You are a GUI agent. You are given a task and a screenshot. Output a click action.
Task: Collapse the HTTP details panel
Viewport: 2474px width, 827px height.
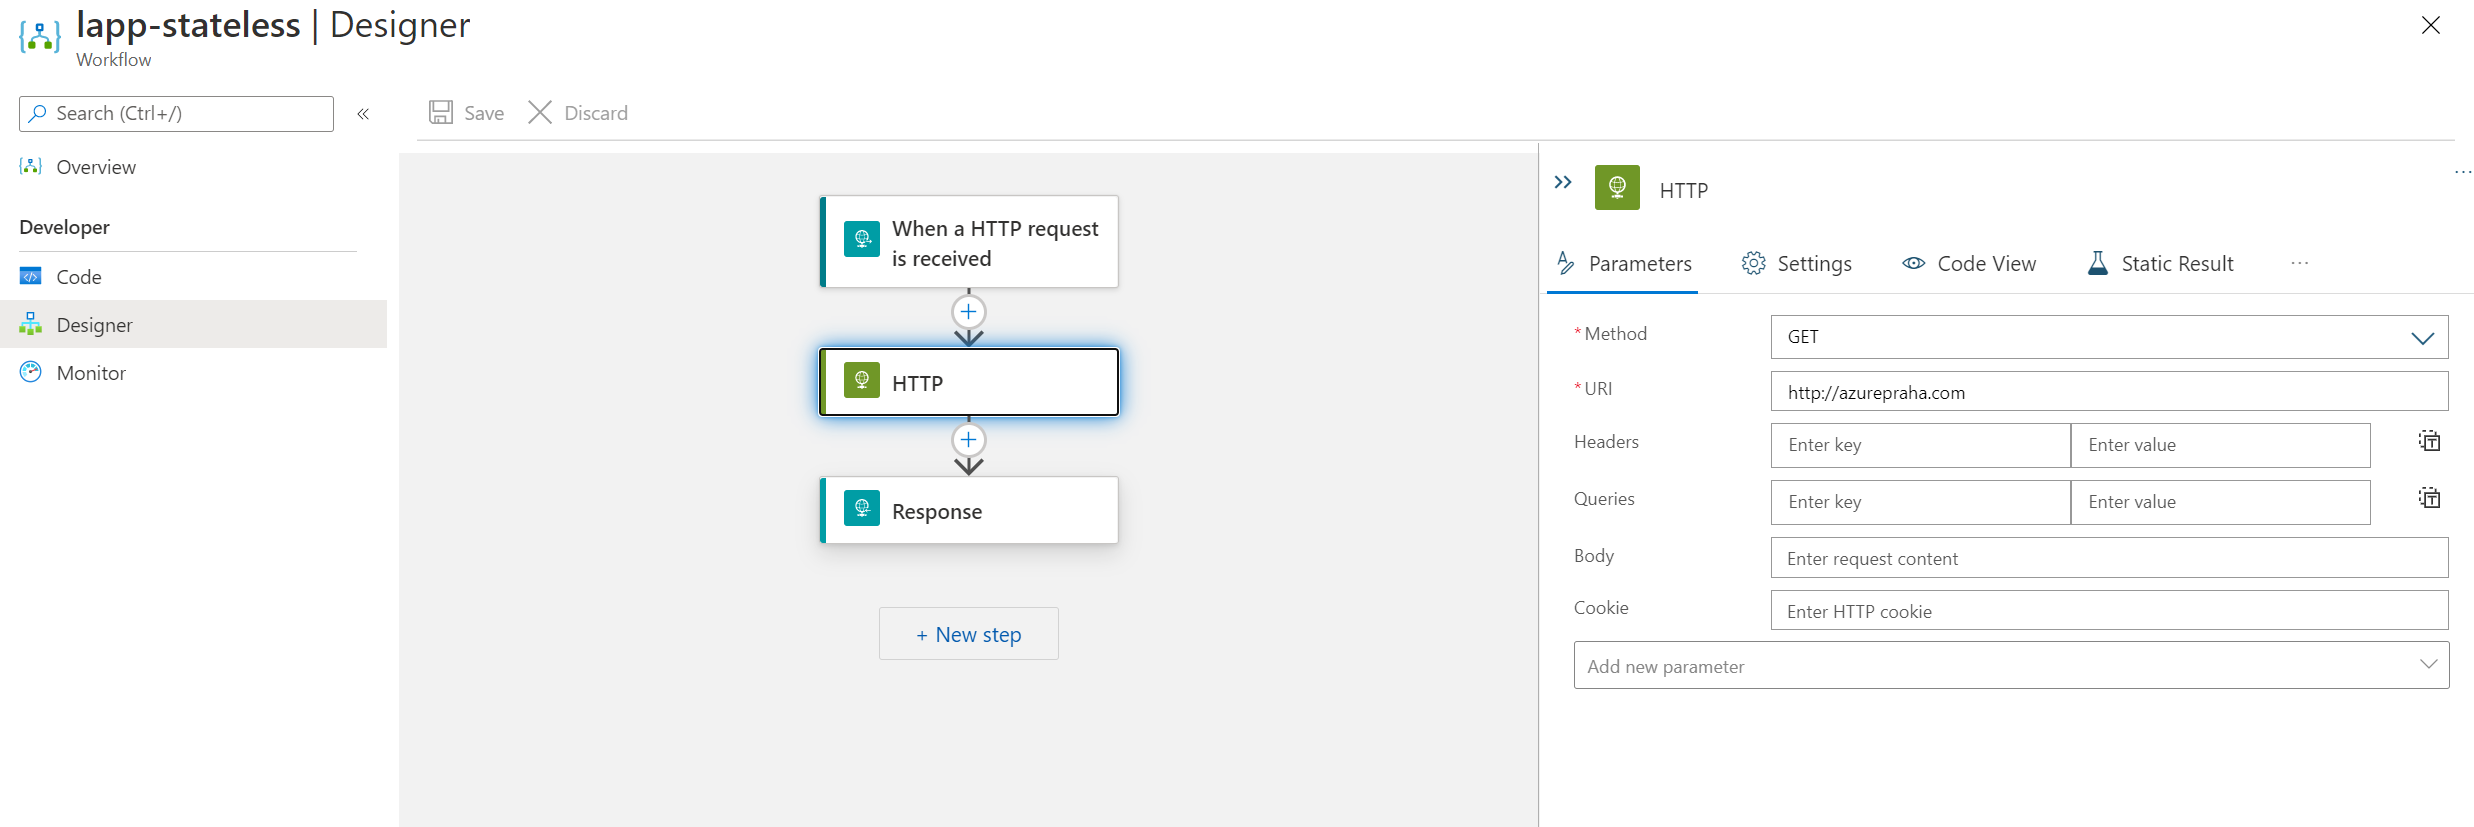coord(1563,182)
